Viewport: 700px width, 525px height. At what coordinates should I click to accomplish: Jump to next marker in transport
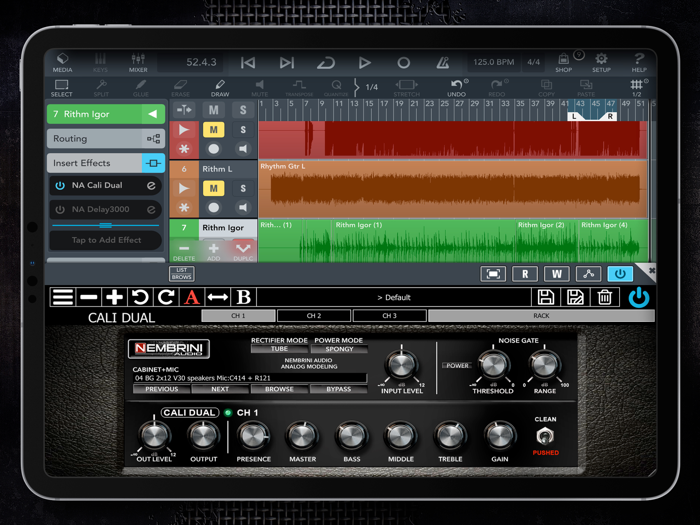pos(287,63)
